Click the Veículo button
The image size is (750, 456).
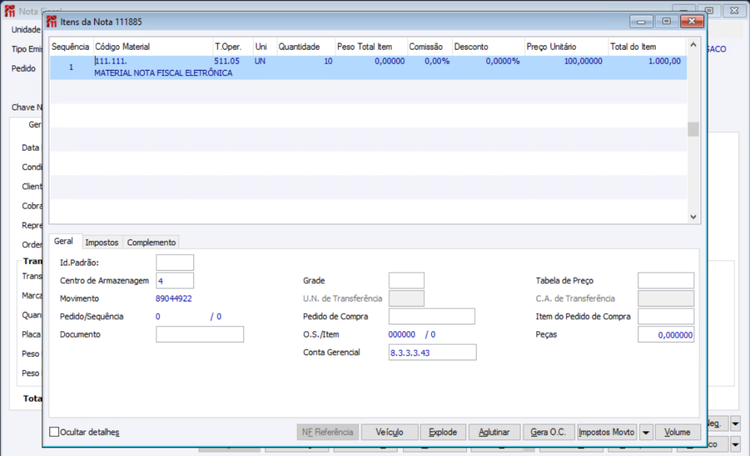389,432
